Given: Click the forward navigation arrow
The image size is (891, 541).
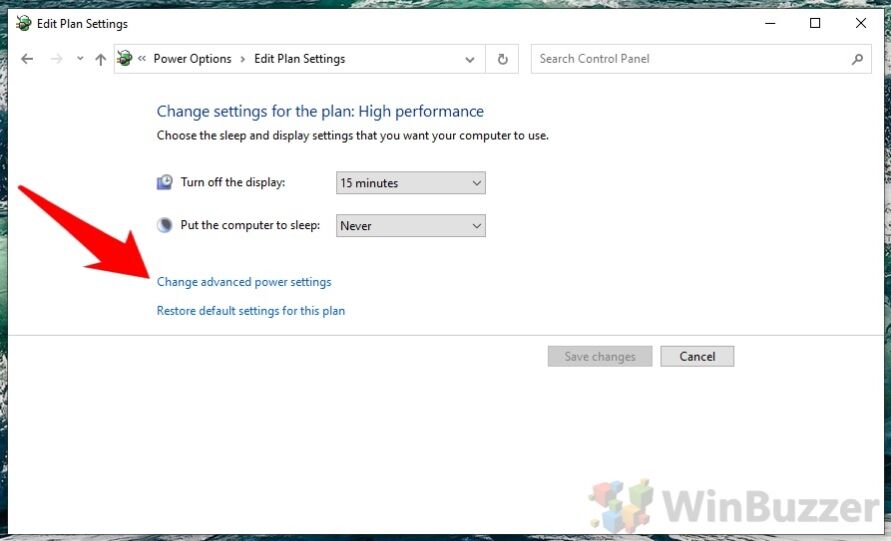Looking at the screenshot, I should tap(56, 59).
